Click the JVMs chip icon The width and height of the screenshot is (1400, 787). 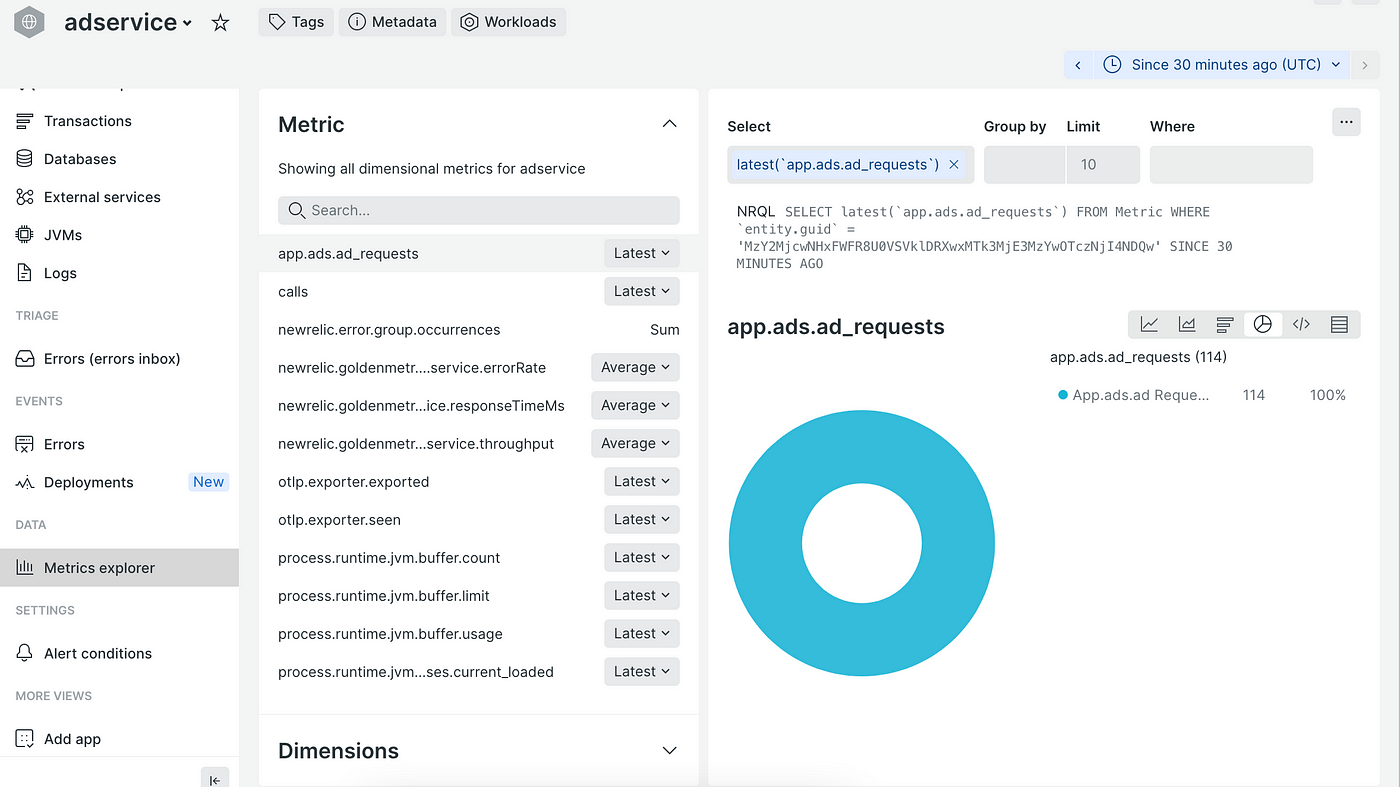[25, 235]
